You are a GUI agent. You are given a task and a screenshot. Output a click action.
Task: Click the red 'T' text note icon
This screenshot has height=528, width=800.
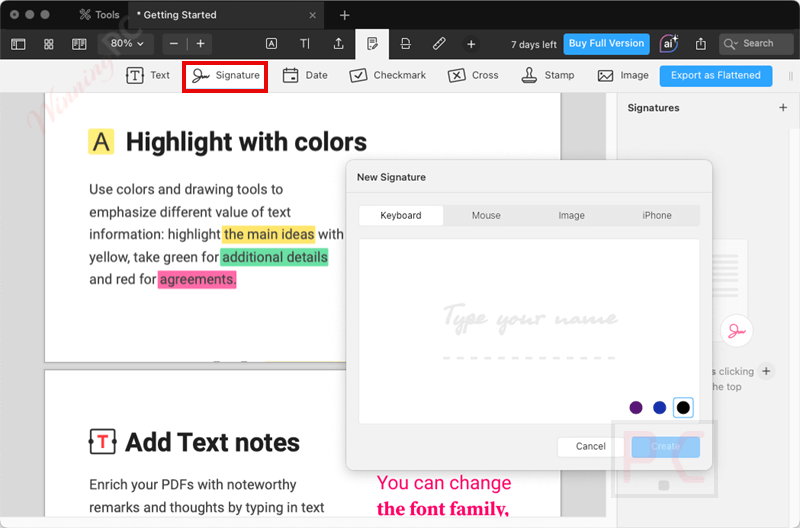103,442
